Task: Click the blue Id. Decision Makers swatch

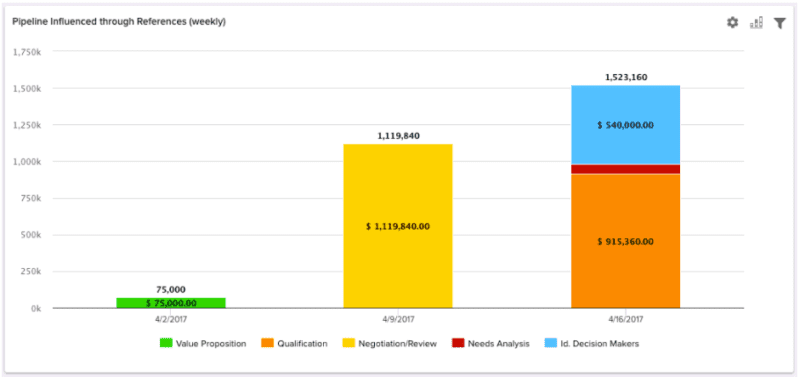Action: [x=550, y=343]
